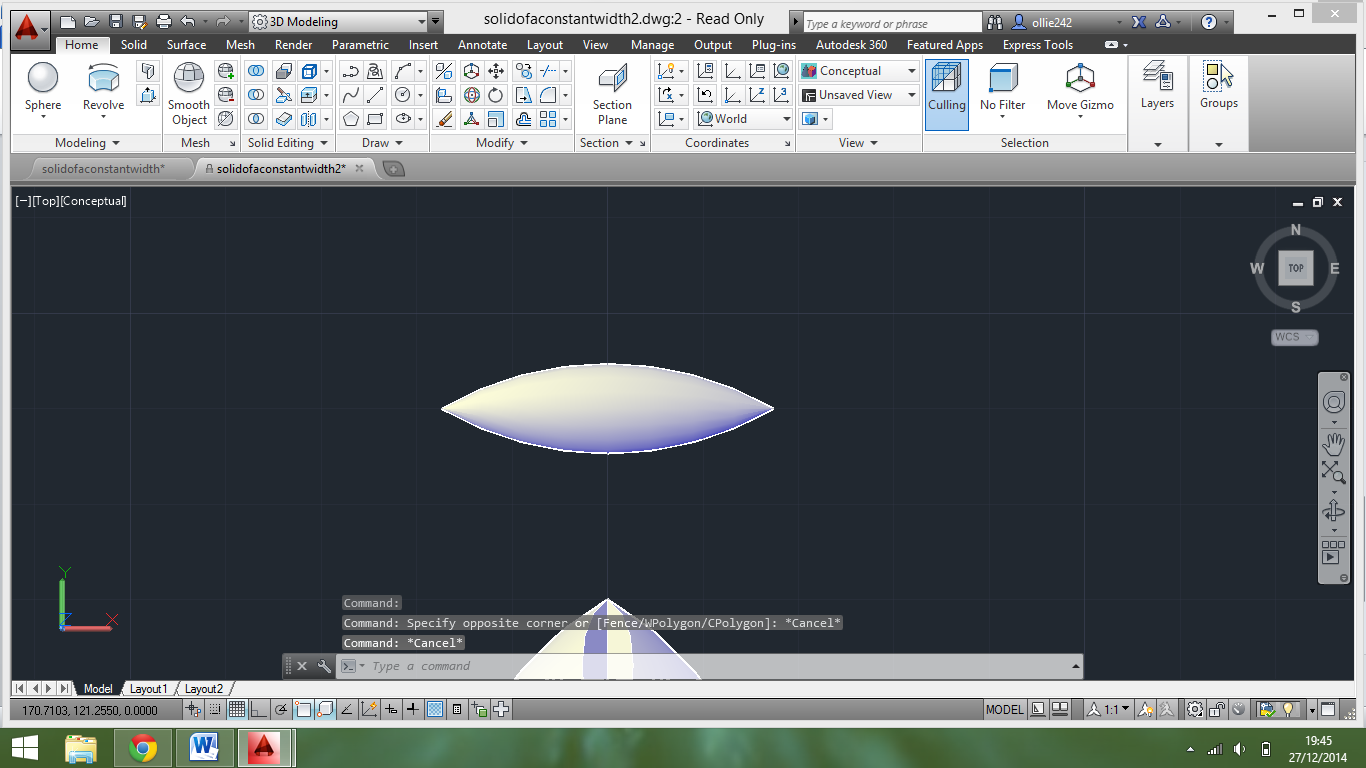Click the Save icon in quick access toolbar
The width and height of the screenshot is (1366, 768).
[x=116, y=21]
